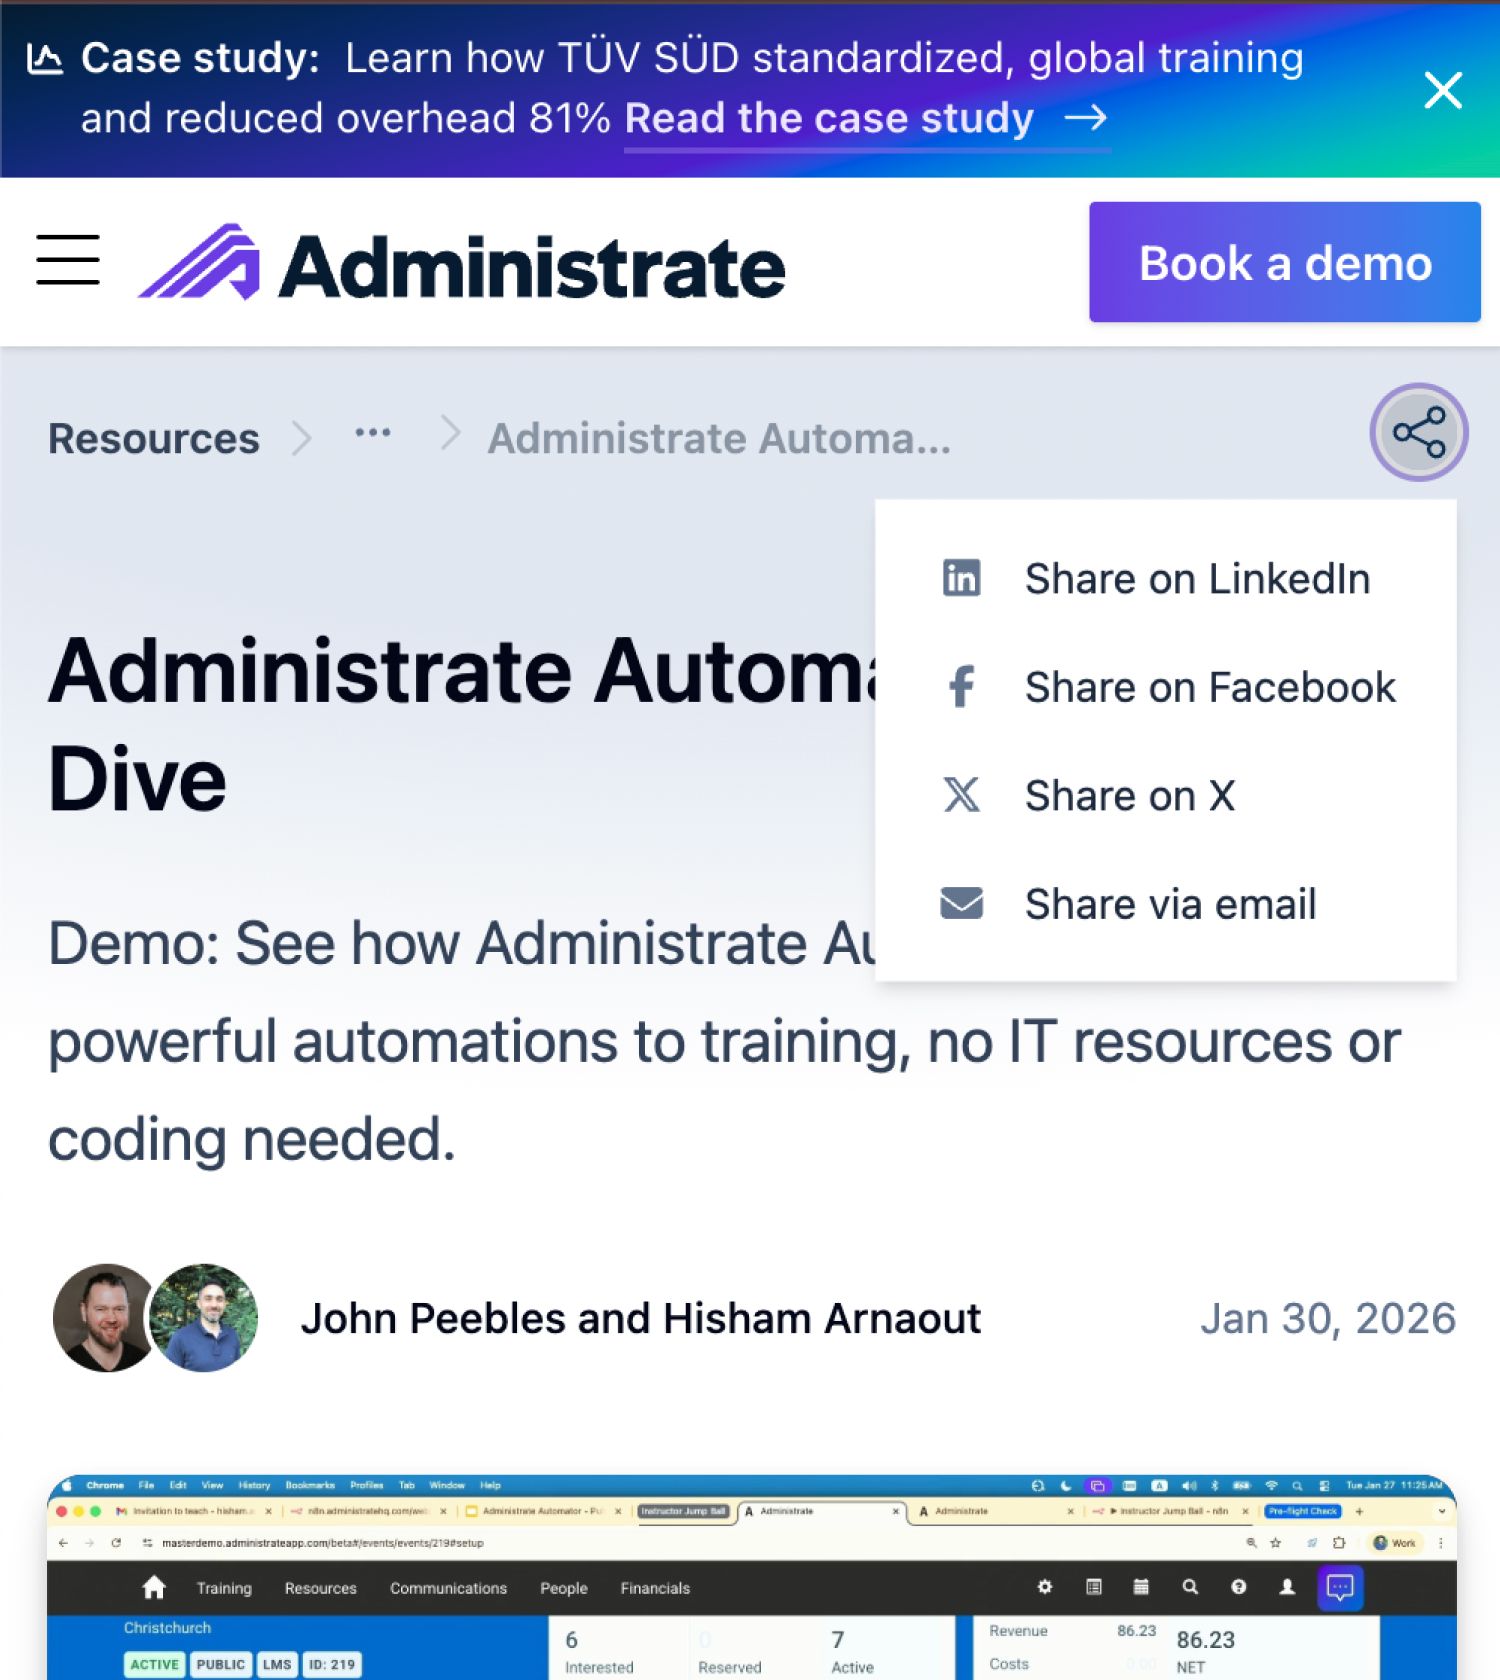Click People in the demo screenshot nav
The image size is (1500, 1680).
coord(564,1588)
